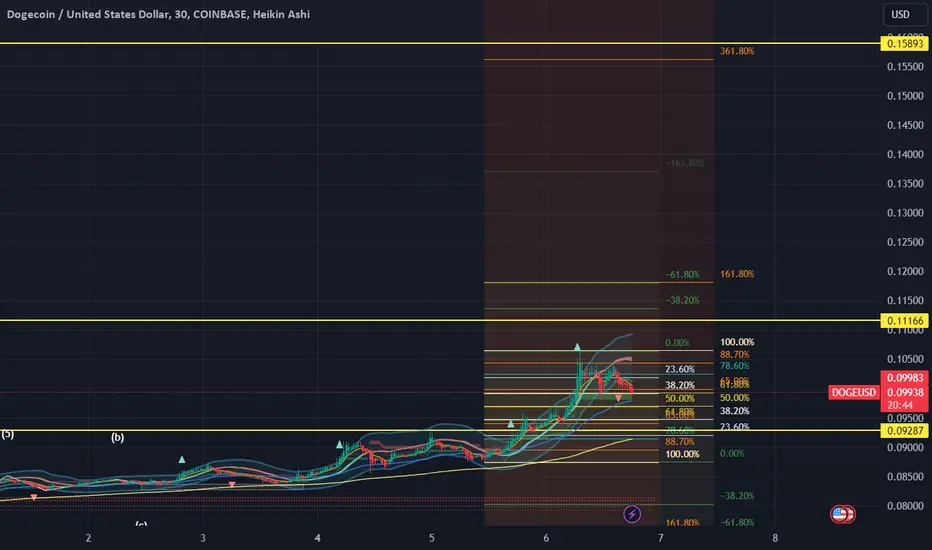Click the 0.15500 price scale value
Viewport: 932px width, 550px height.
905,67
